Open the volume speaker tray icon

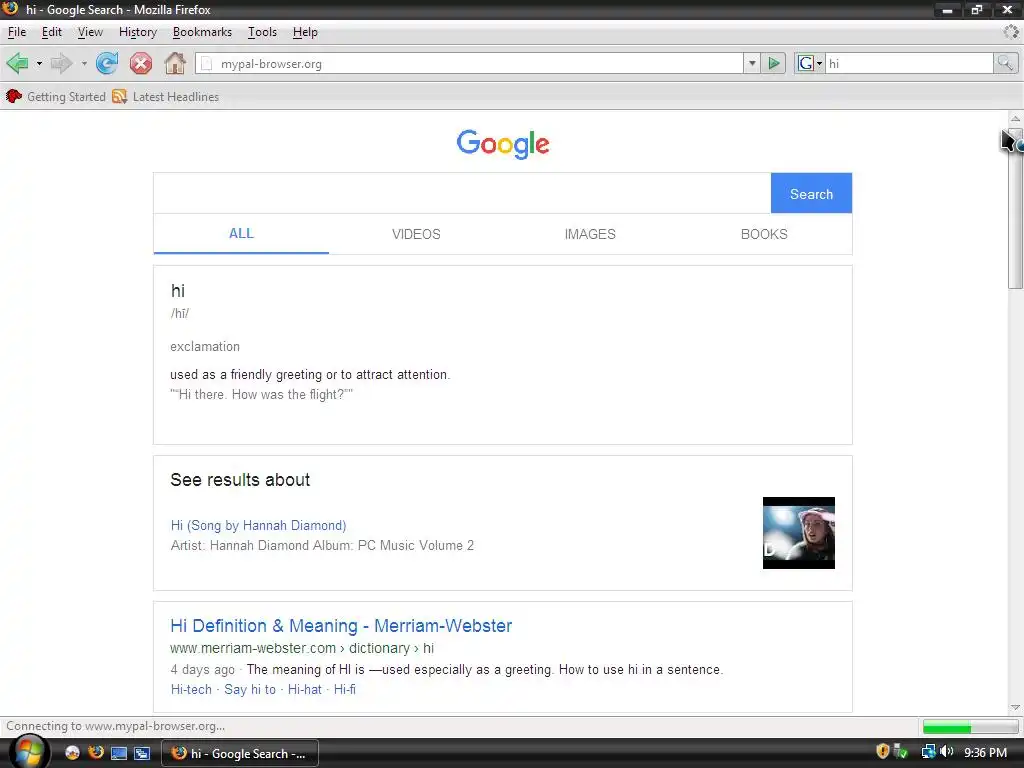tap(947, 752)
